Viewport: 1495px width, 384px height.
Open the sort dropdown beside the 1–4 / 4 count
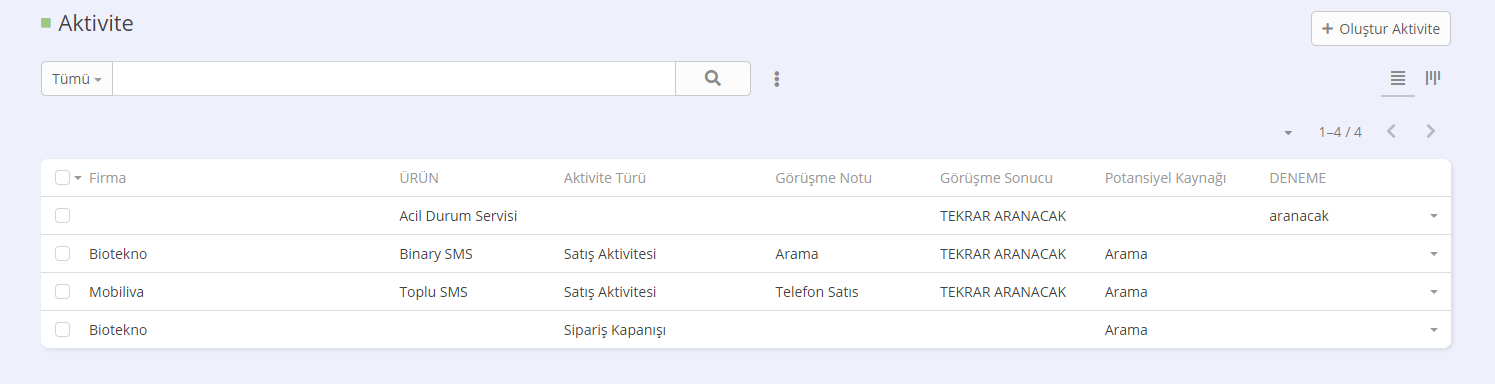[1288, 132]
